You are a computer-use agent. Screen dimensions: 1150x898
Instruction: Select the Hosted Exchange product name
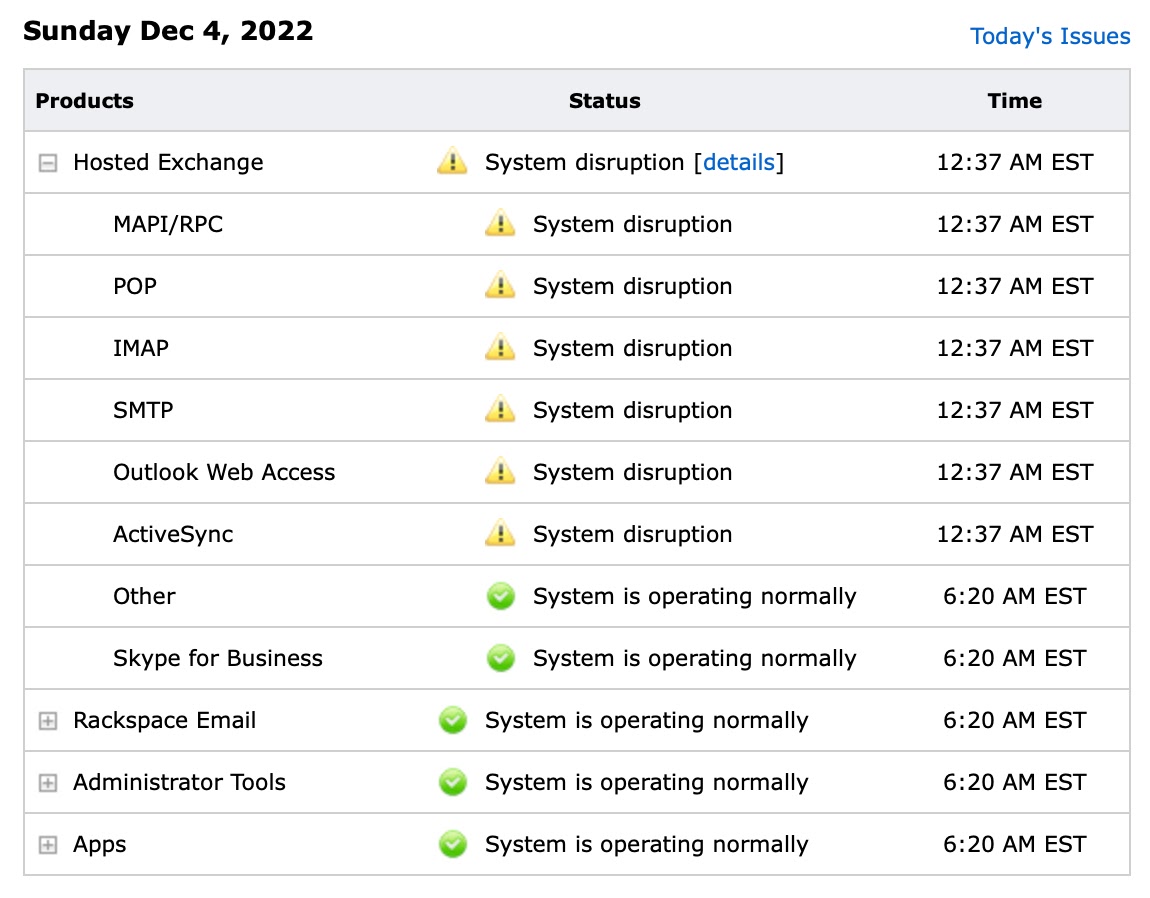pos(168,162)
